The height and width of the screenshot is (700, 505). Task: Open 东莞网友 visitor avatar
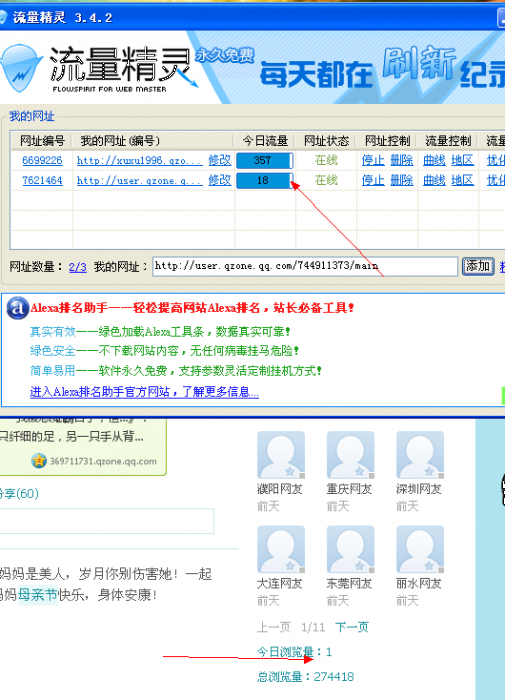[351, 549]
